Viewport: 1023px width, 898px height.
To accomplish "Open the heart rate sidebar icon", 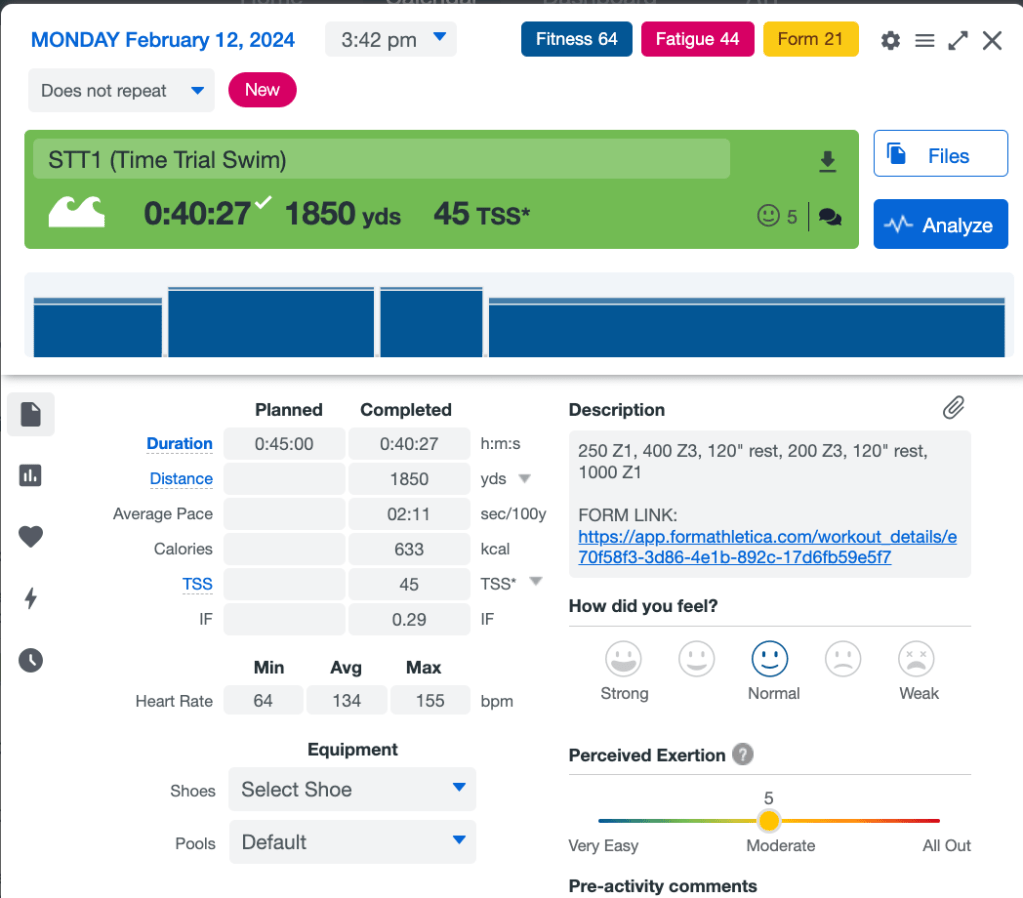I will (31, 537).
